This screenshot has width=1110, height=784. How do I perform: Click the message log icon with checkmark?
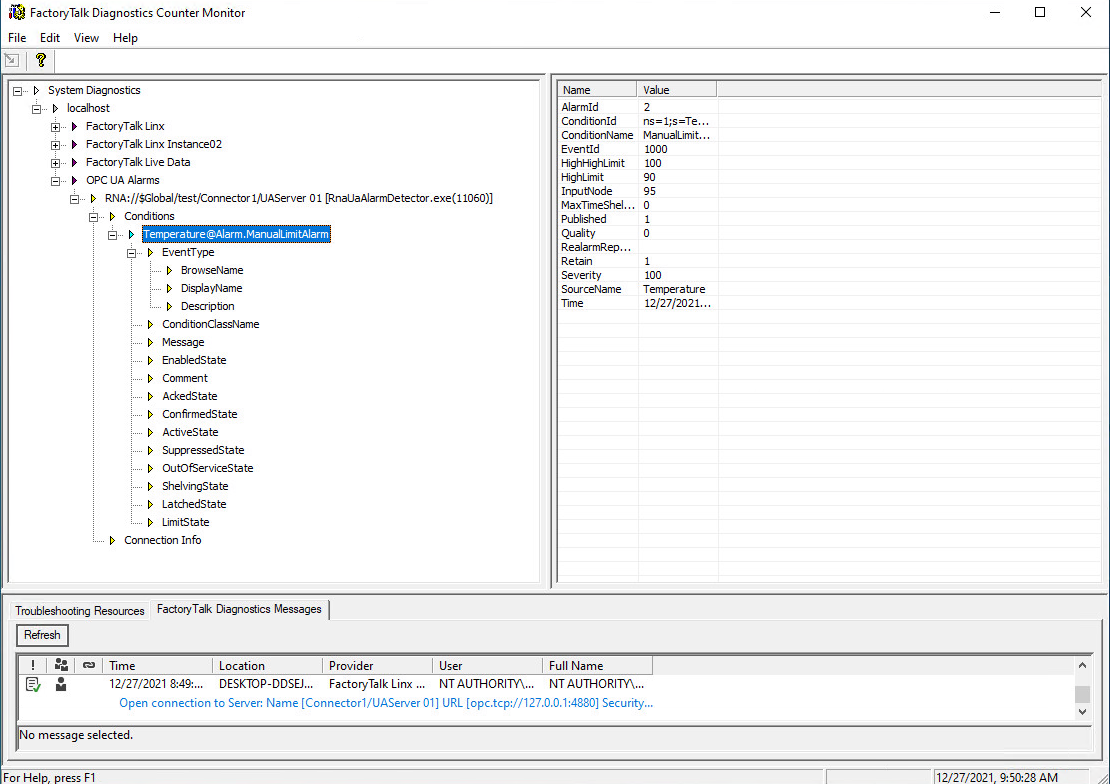(x=33, y=684)
